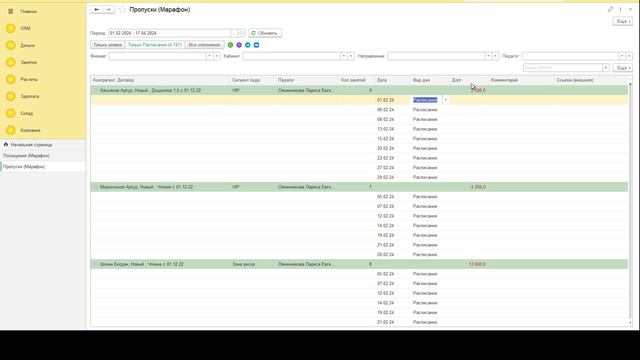640x360 pixels.
Task: Click the Комментарий column header
Action: [x=521, y=80]
